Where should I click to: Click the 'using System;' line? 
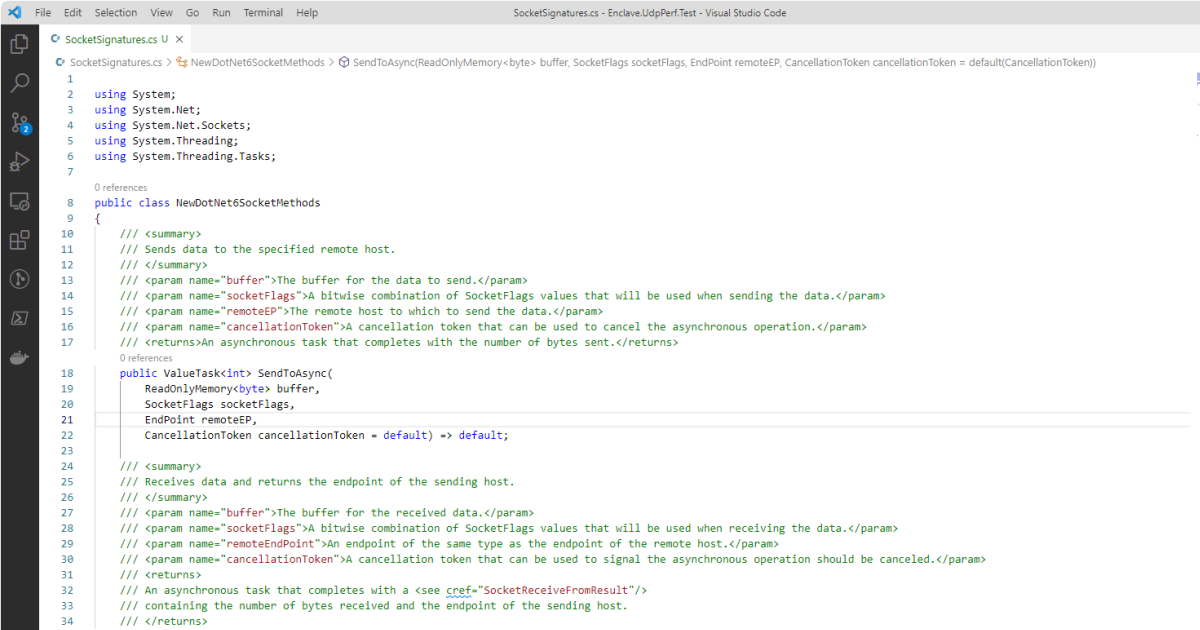(x=135, y=95)
